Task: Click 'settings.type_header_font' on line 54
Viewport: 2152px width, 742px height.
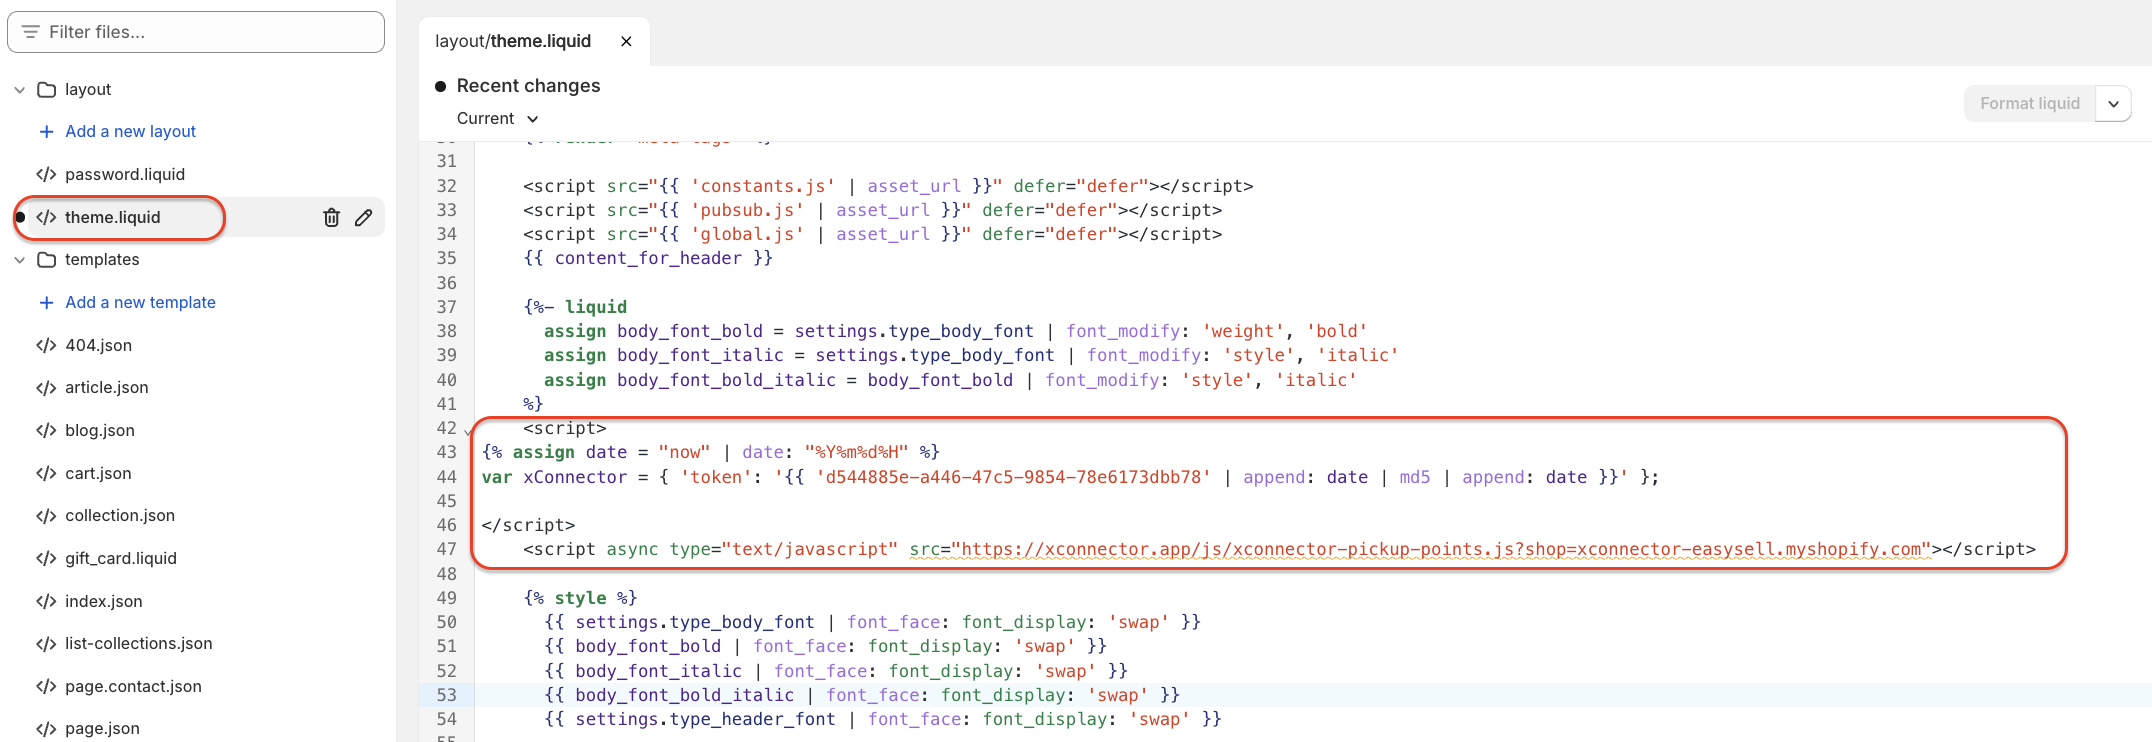Action: 705,719
